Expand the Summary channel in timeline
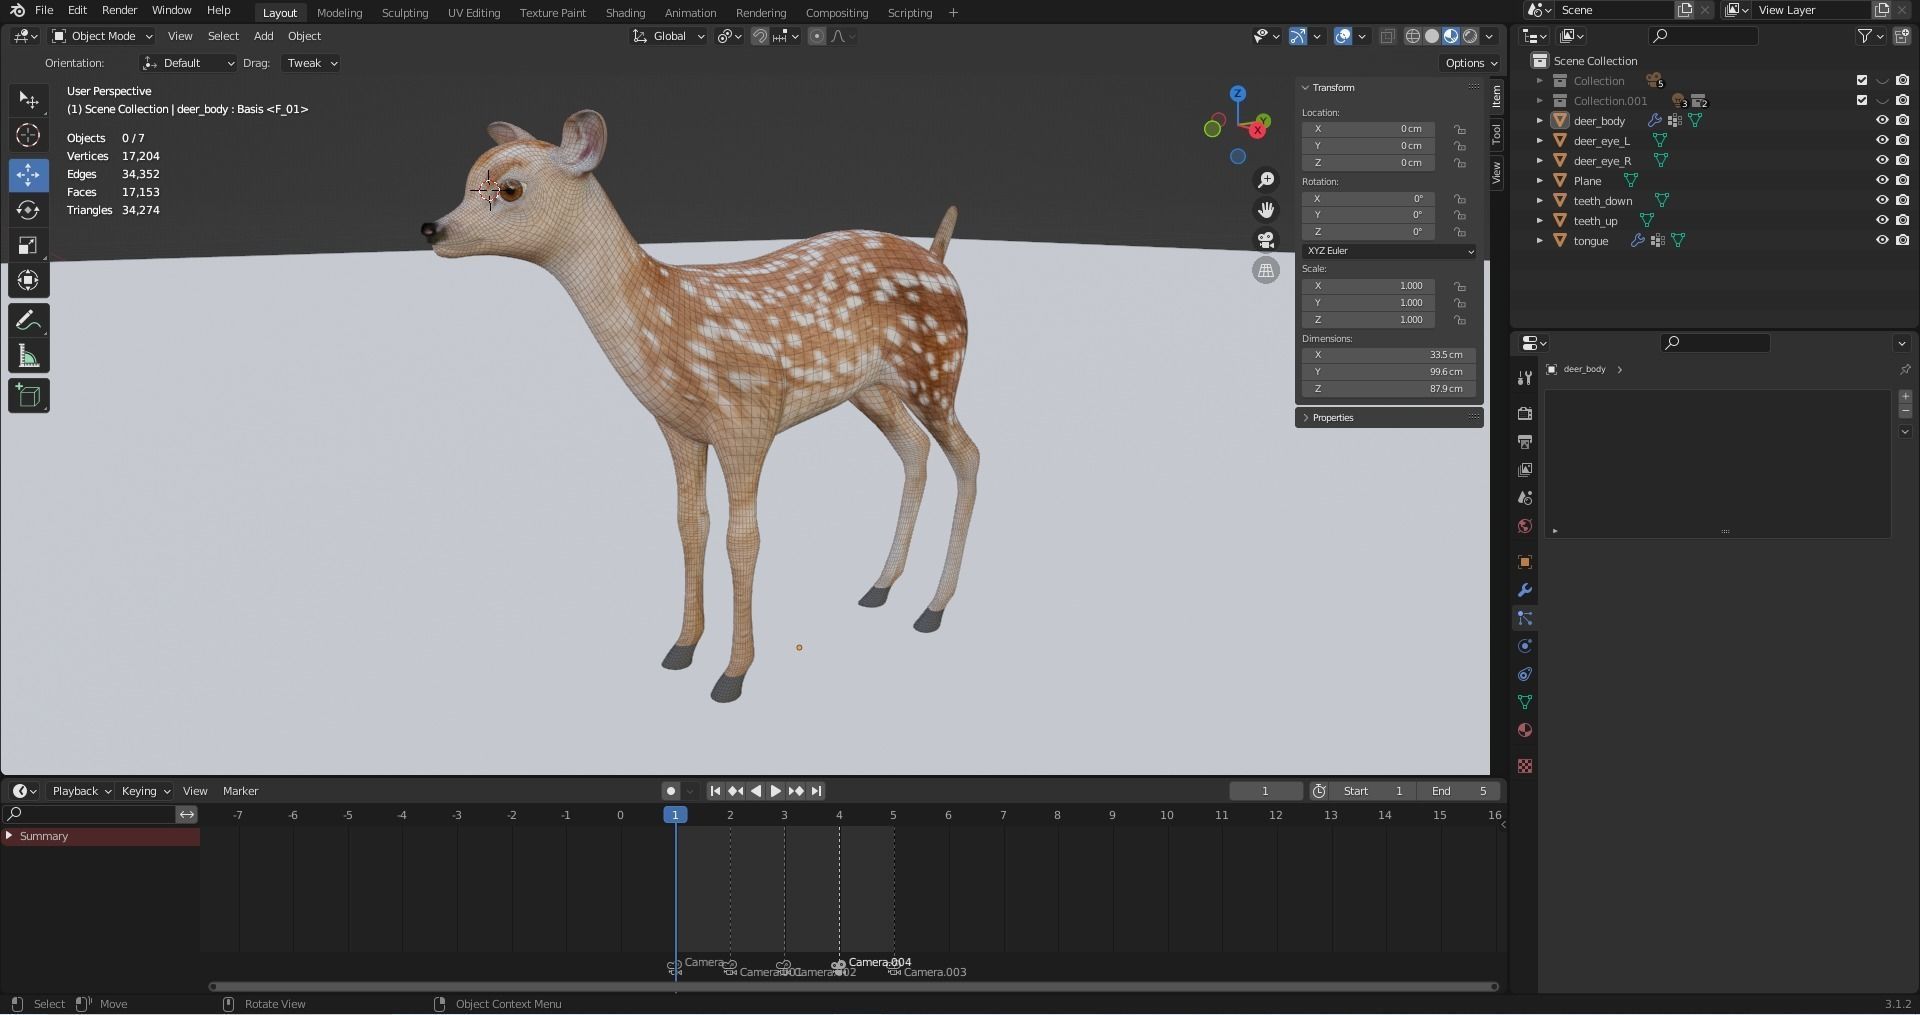1920x1015 pixels. [9, 836]
